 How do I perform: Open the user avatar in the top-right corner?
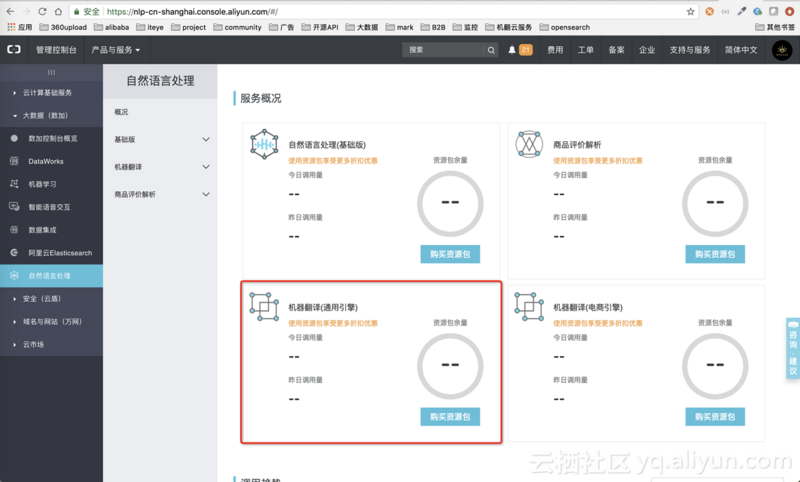pos(782,50)
